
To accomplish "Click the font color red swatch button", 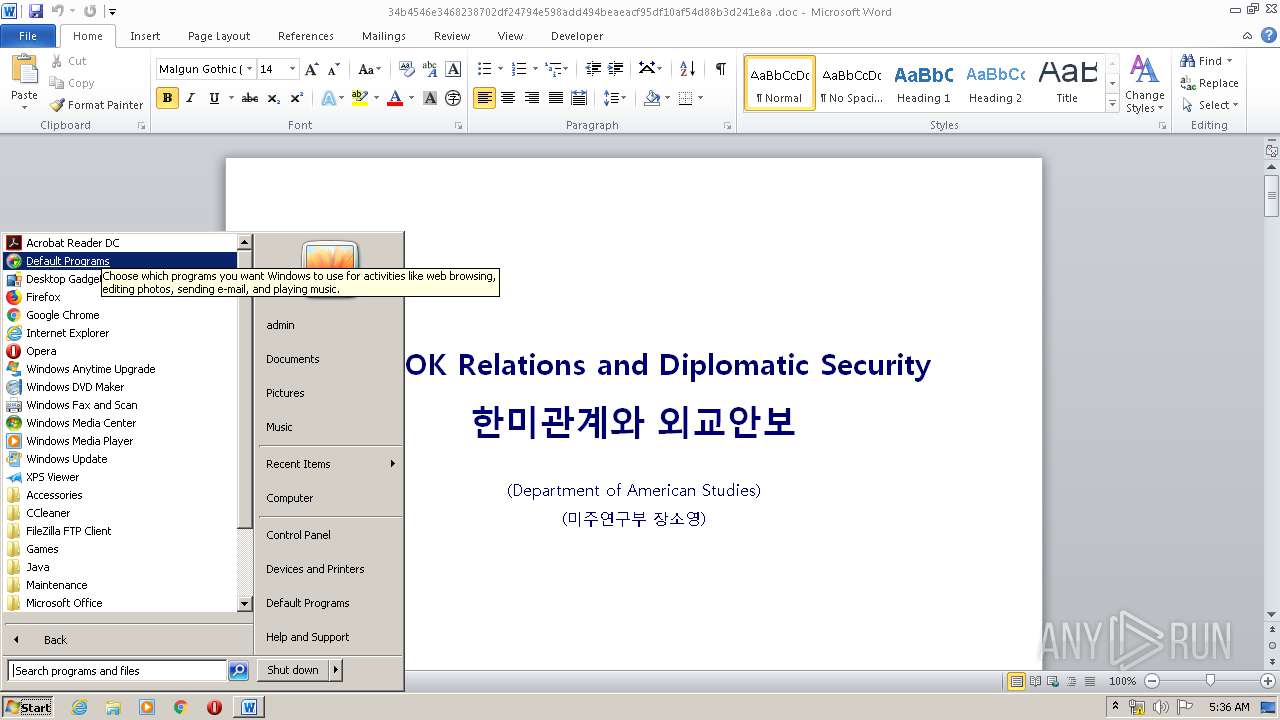I will tap(395, 98).
